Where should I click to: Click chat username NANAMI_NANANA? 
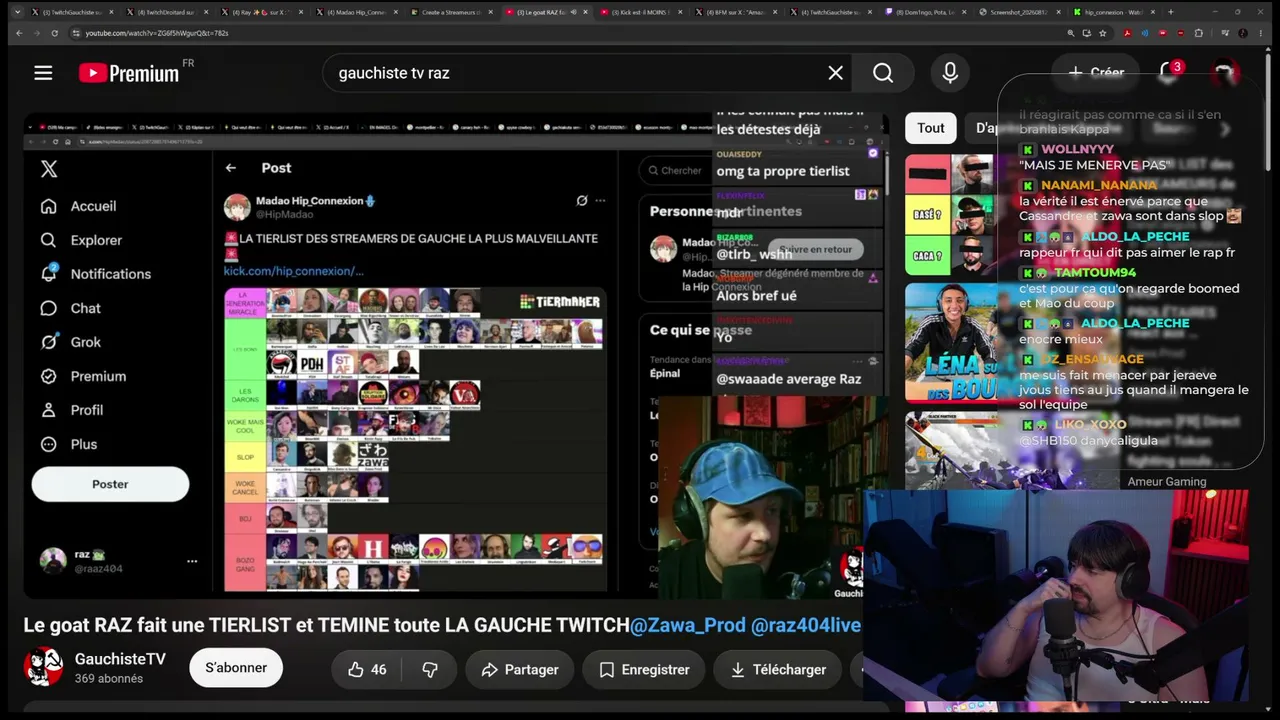point(1099,185)
